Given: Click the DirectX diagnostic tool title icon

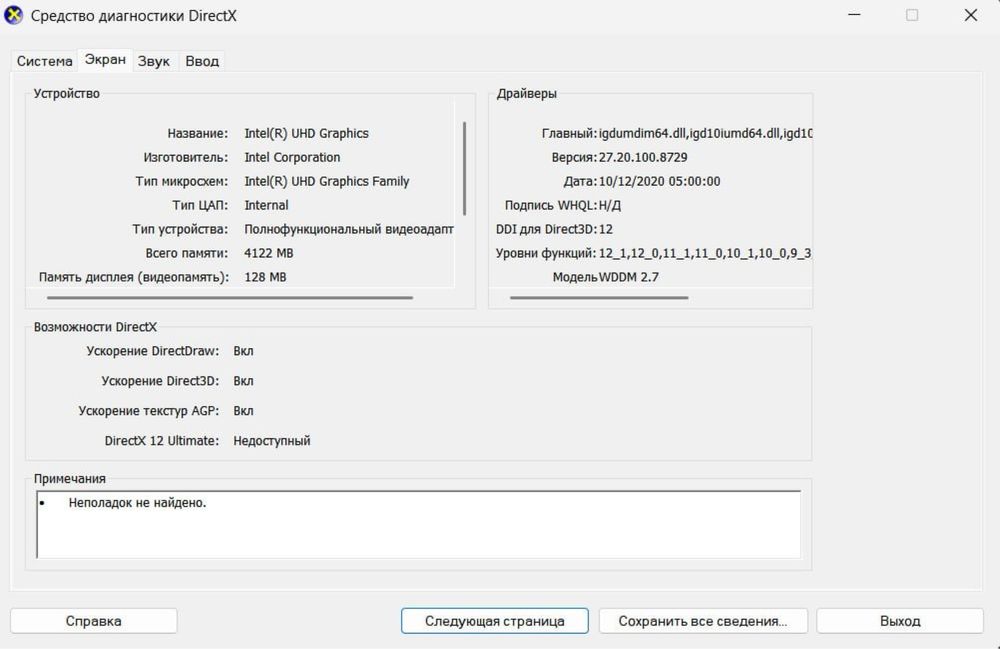Looking at the screenshot, I should tap(13, 15).
